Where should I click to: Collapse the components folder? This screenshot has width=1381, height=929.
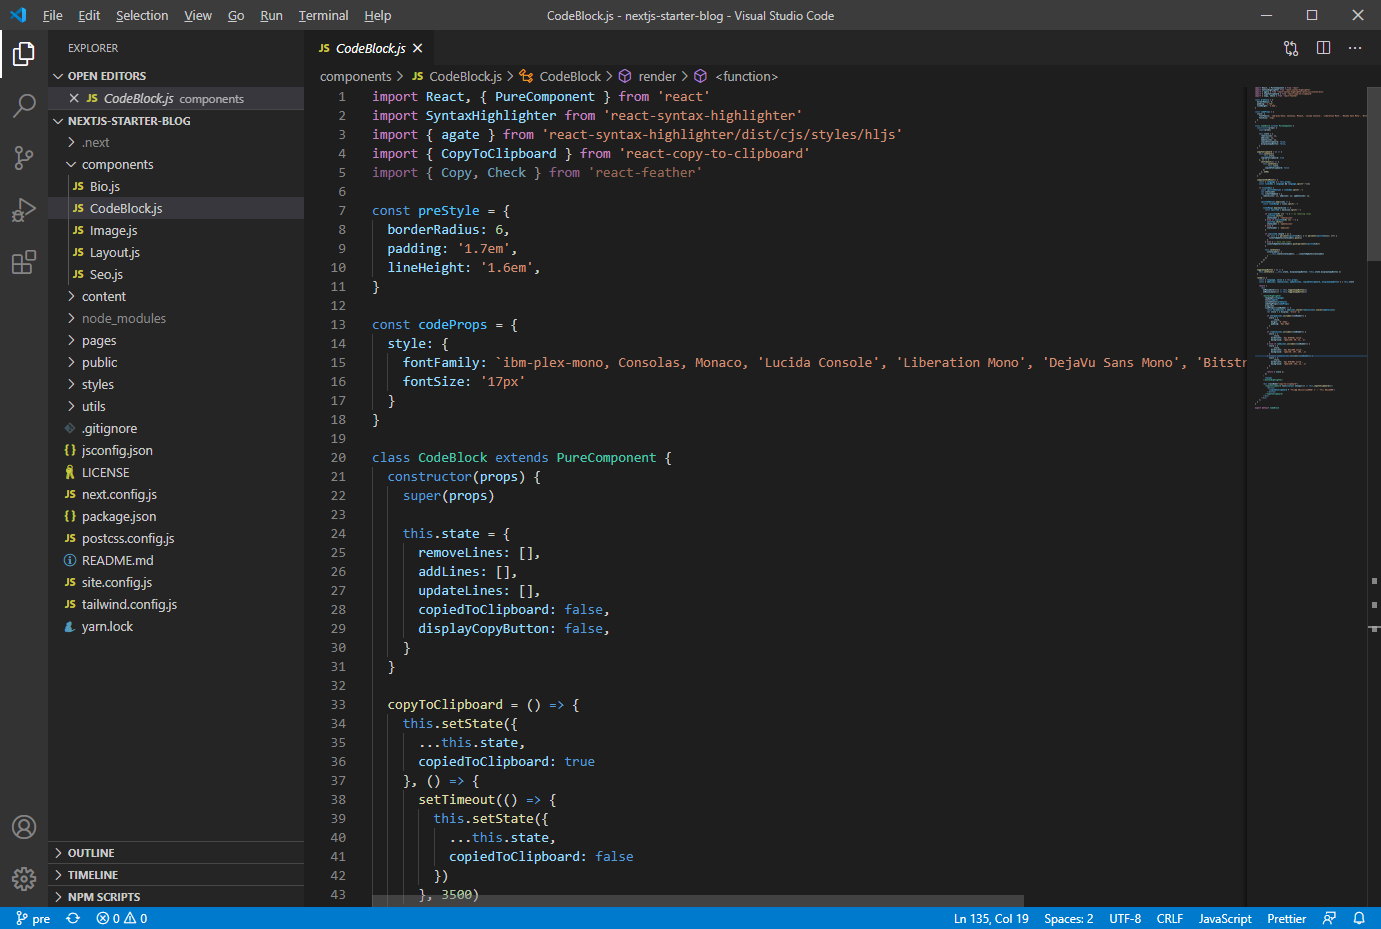(117, 165)
